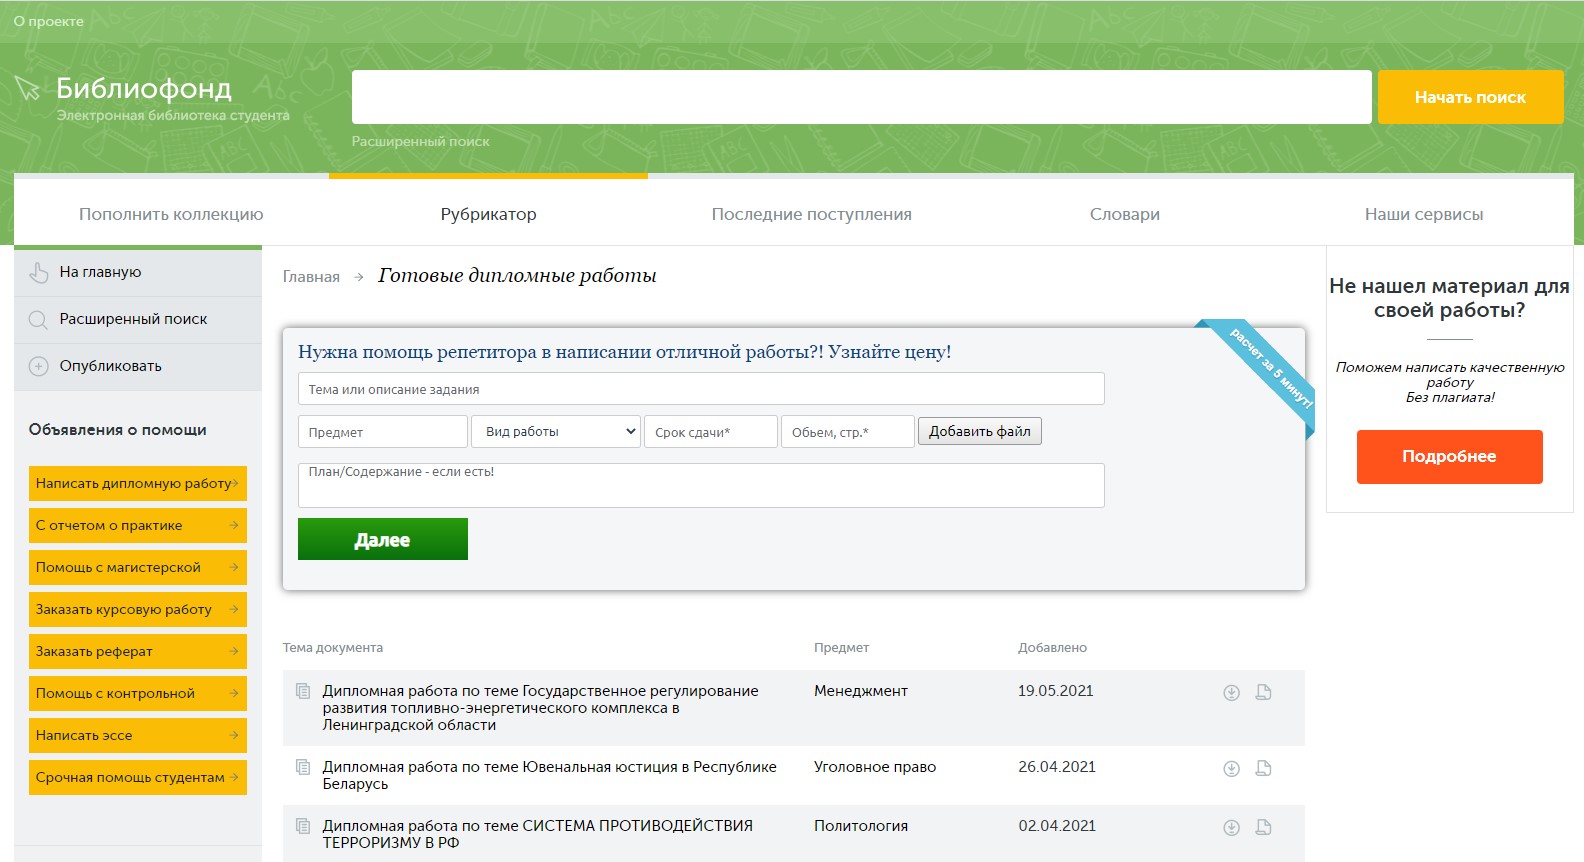Click the file icon left of ТЕРРОРИЗМУ В РФ title
This screenshot has width=1584, height=862.
(x=303, y=826)
